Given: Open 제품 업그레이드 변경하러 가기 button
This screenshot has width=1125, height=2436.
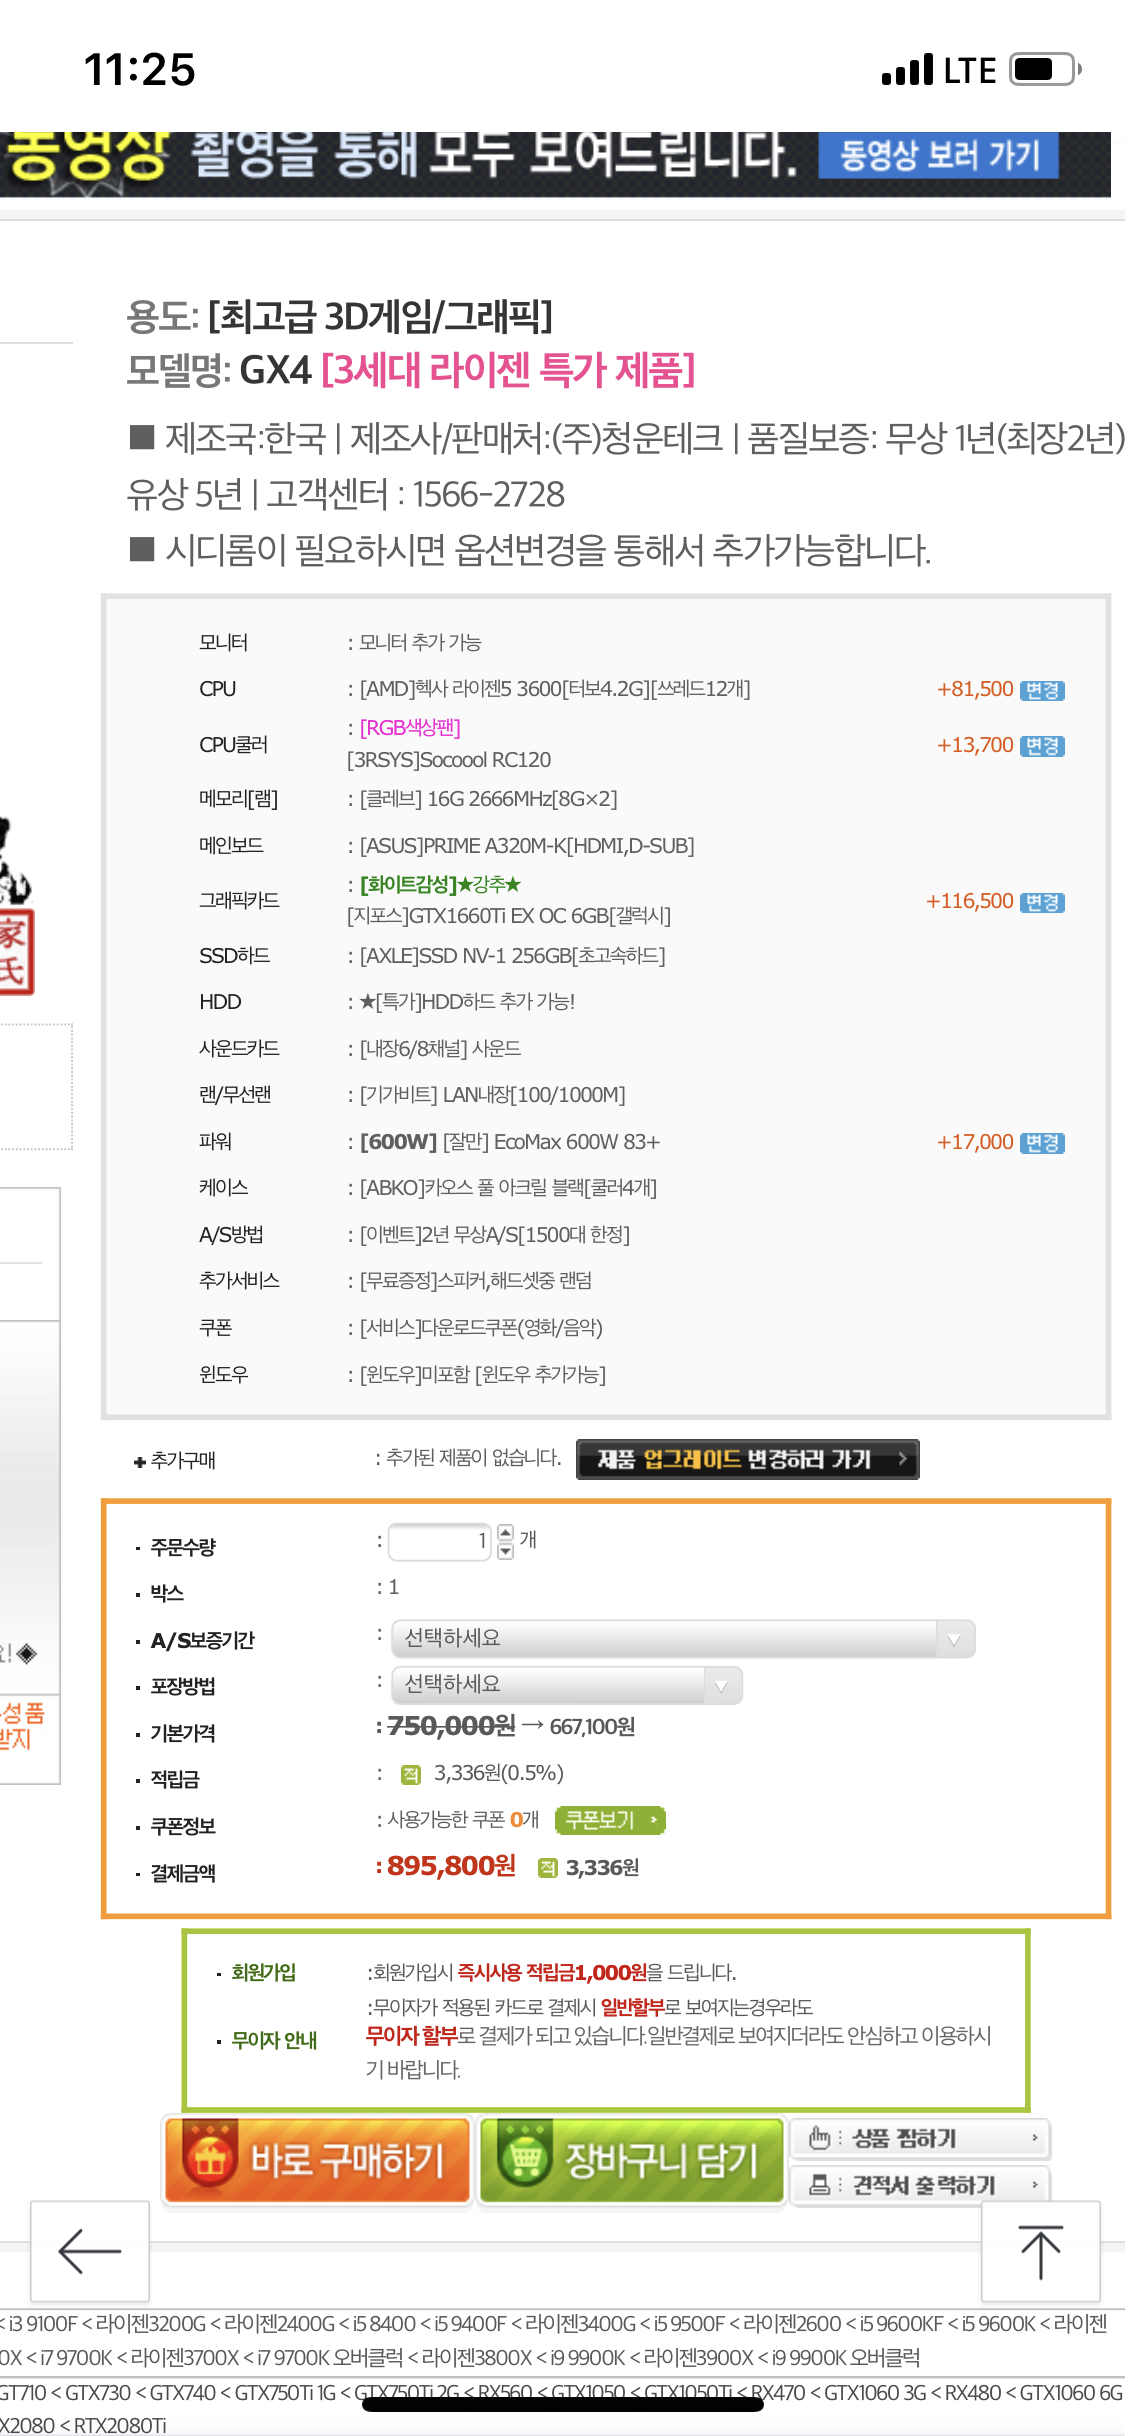Looking at the screenshot, I should point(748,1459).
